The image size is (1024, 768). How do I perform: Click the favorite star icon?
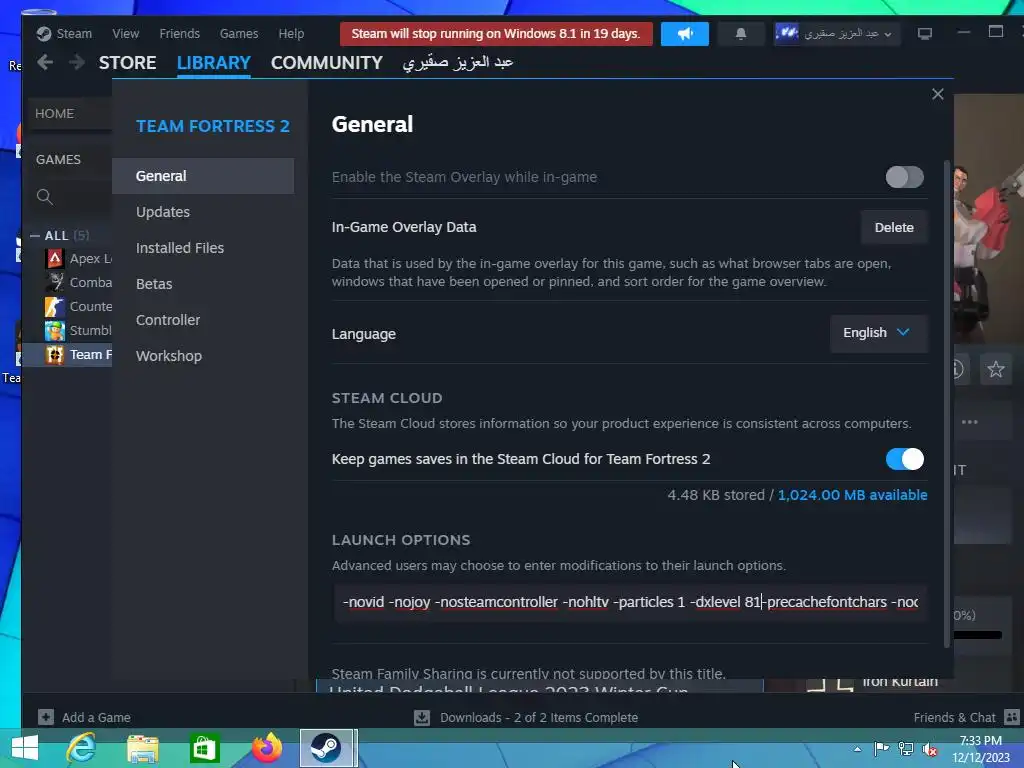pyautogui.click(x=996, y=369)
